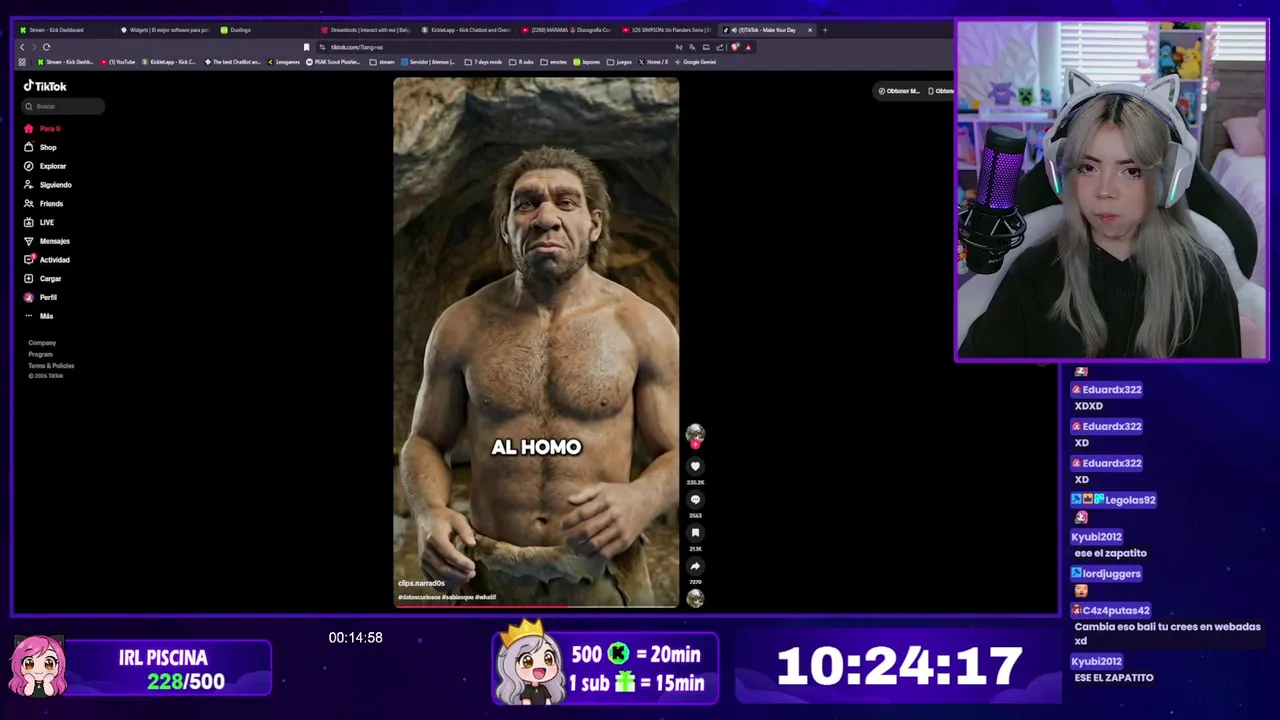Image resolution: width=1280 pixels, height=720 pixels.
Task: Open the Cargar upload page
Action: pyautogui.click(x=43, y=278)
